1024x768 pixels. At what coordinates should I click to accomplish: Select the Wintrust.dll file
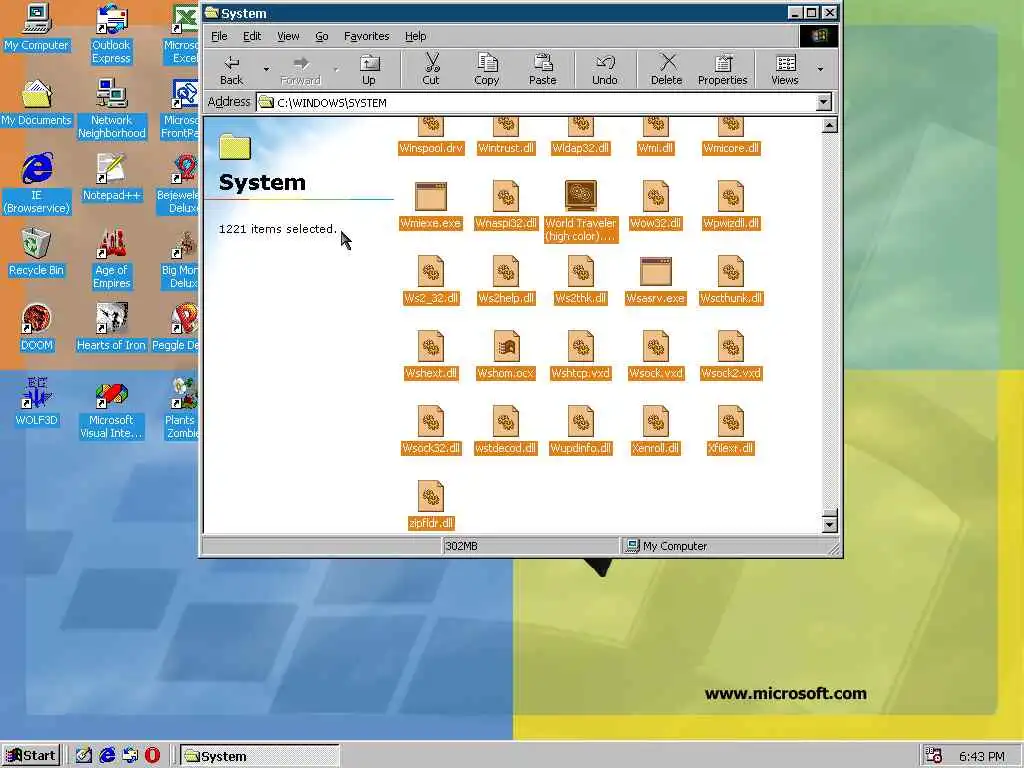pos(506,136)
